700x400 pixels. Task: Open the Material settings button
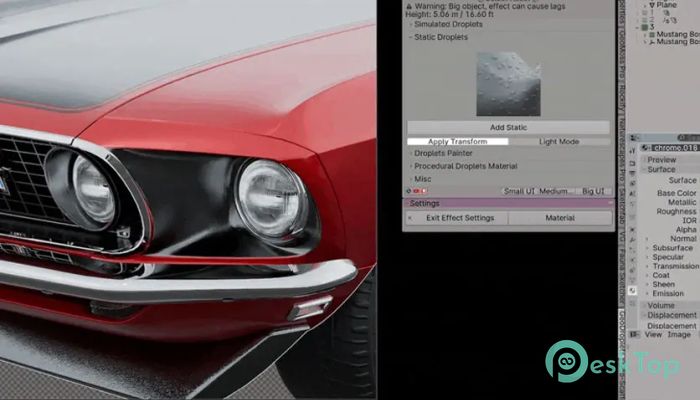pos(560,218)
